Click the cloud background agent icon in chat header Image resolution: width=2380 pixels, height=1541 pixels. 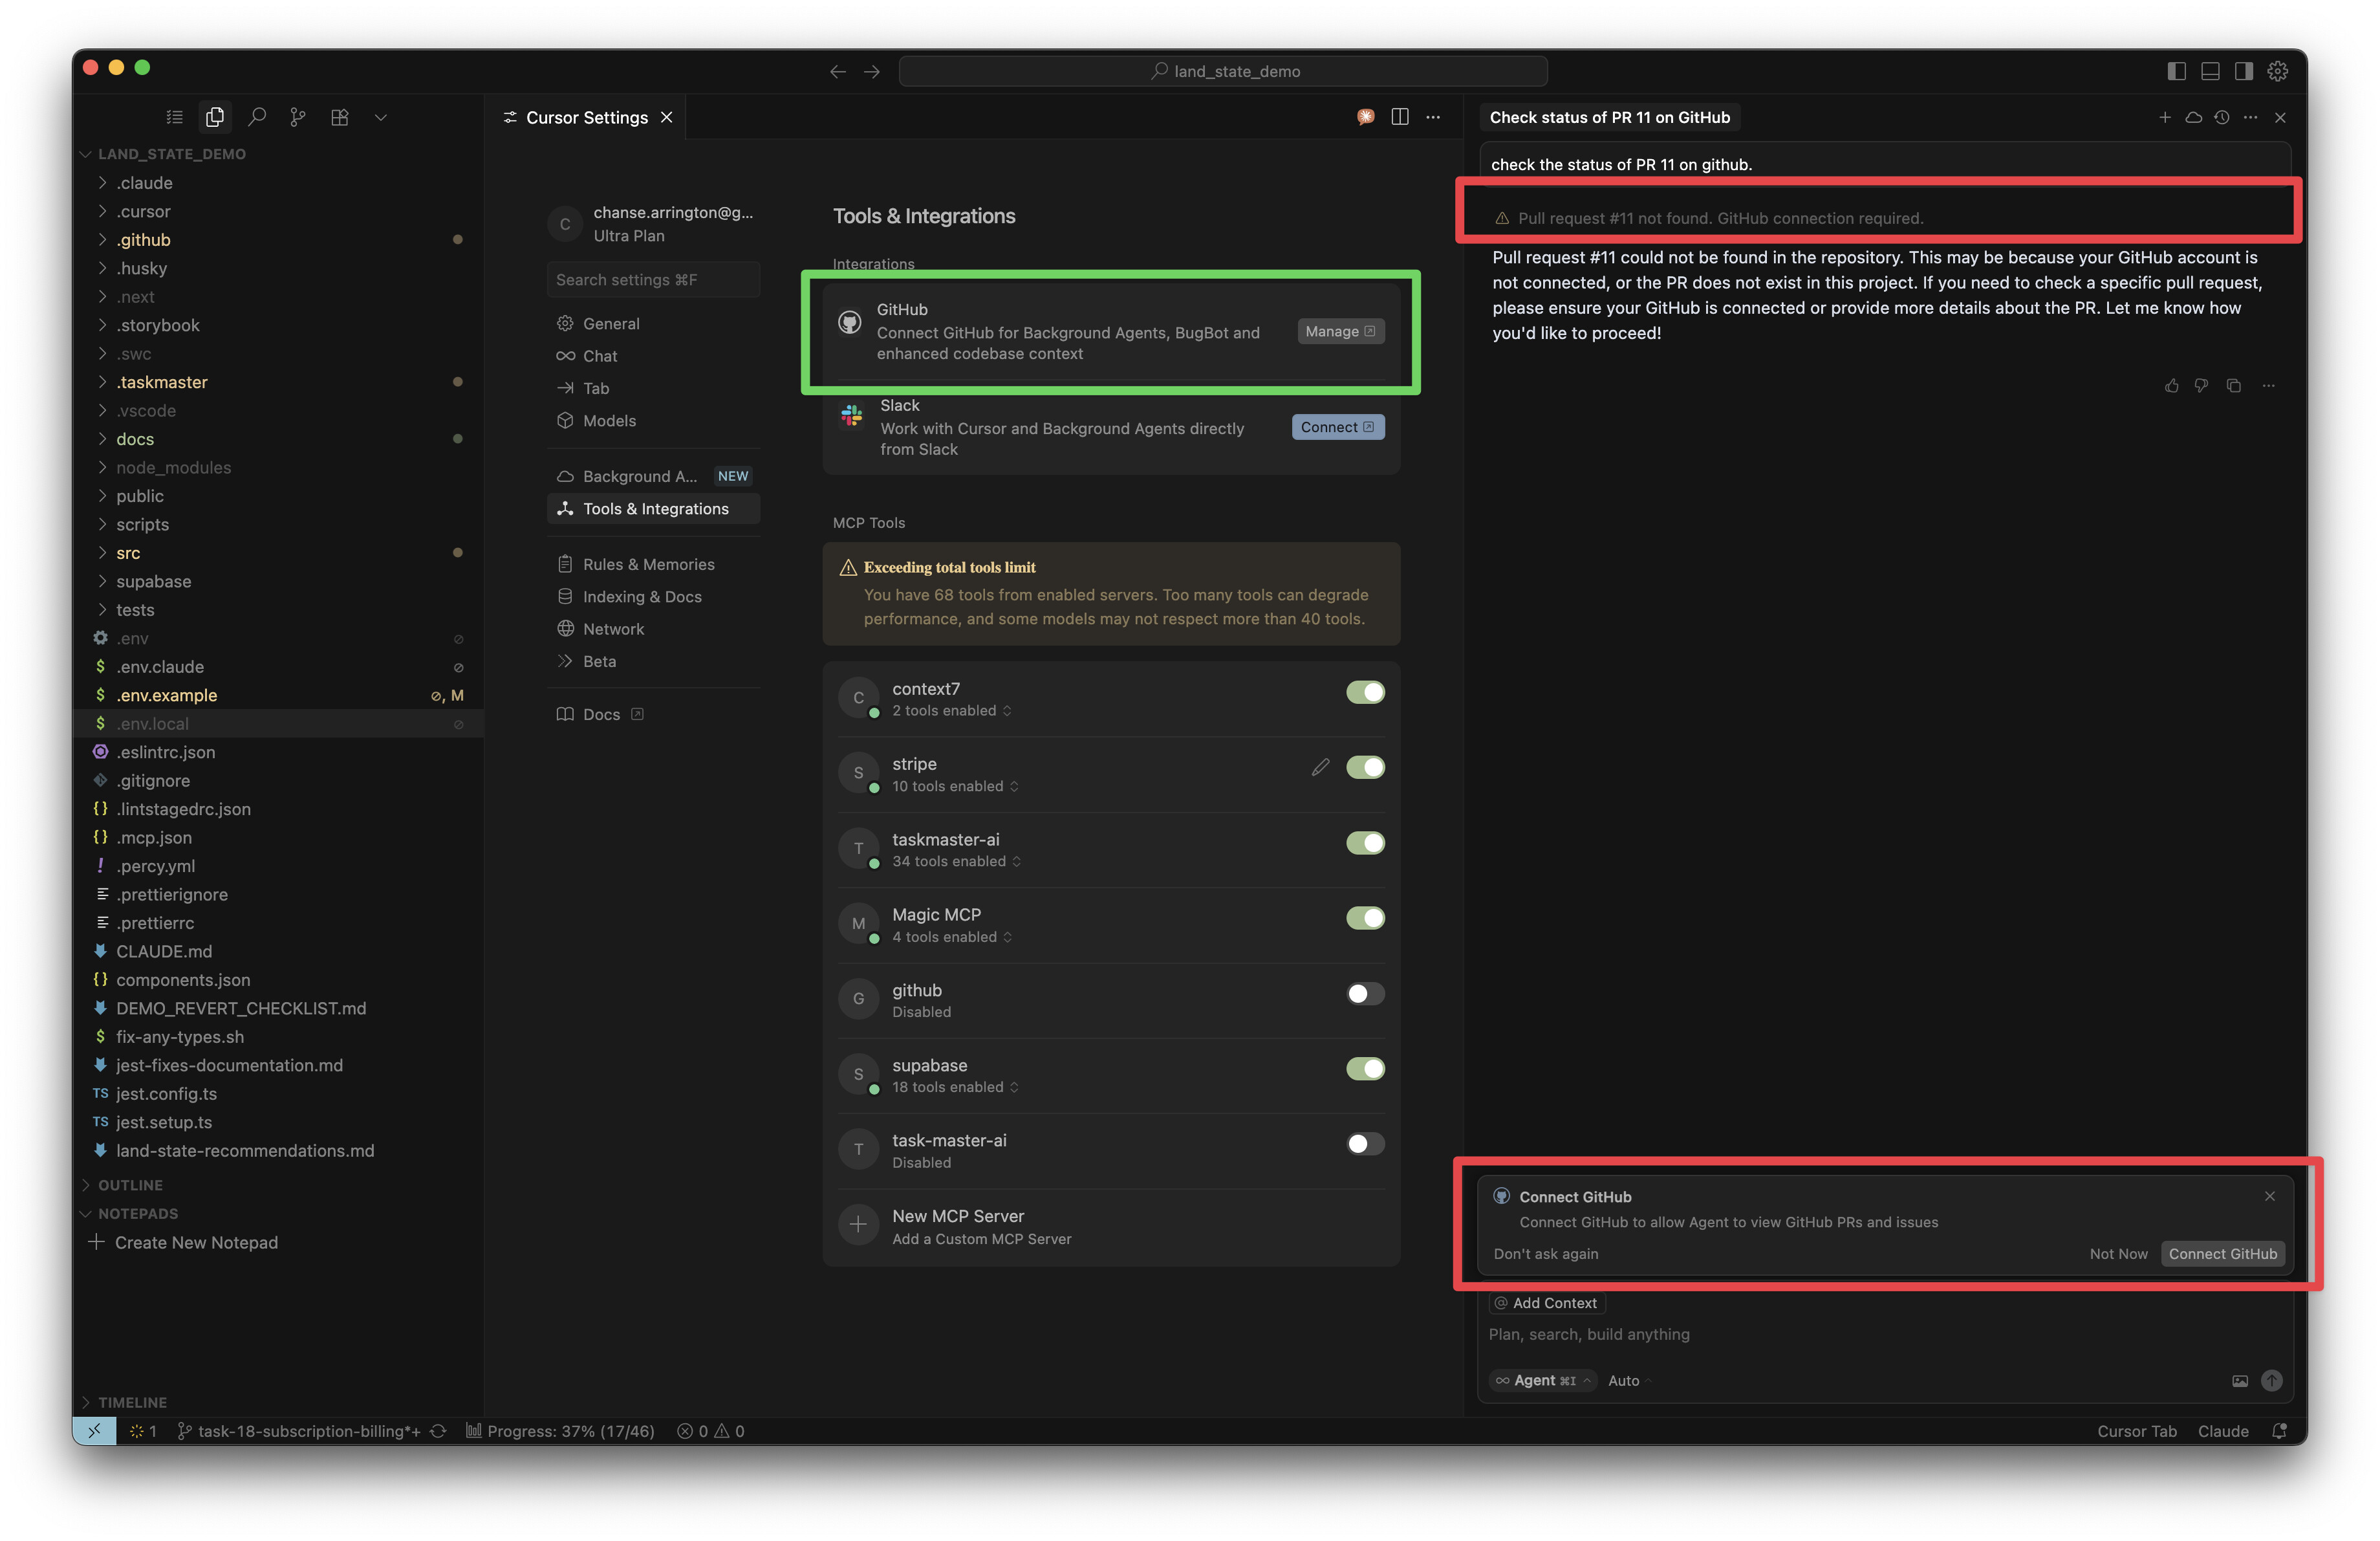(2193, 117)
